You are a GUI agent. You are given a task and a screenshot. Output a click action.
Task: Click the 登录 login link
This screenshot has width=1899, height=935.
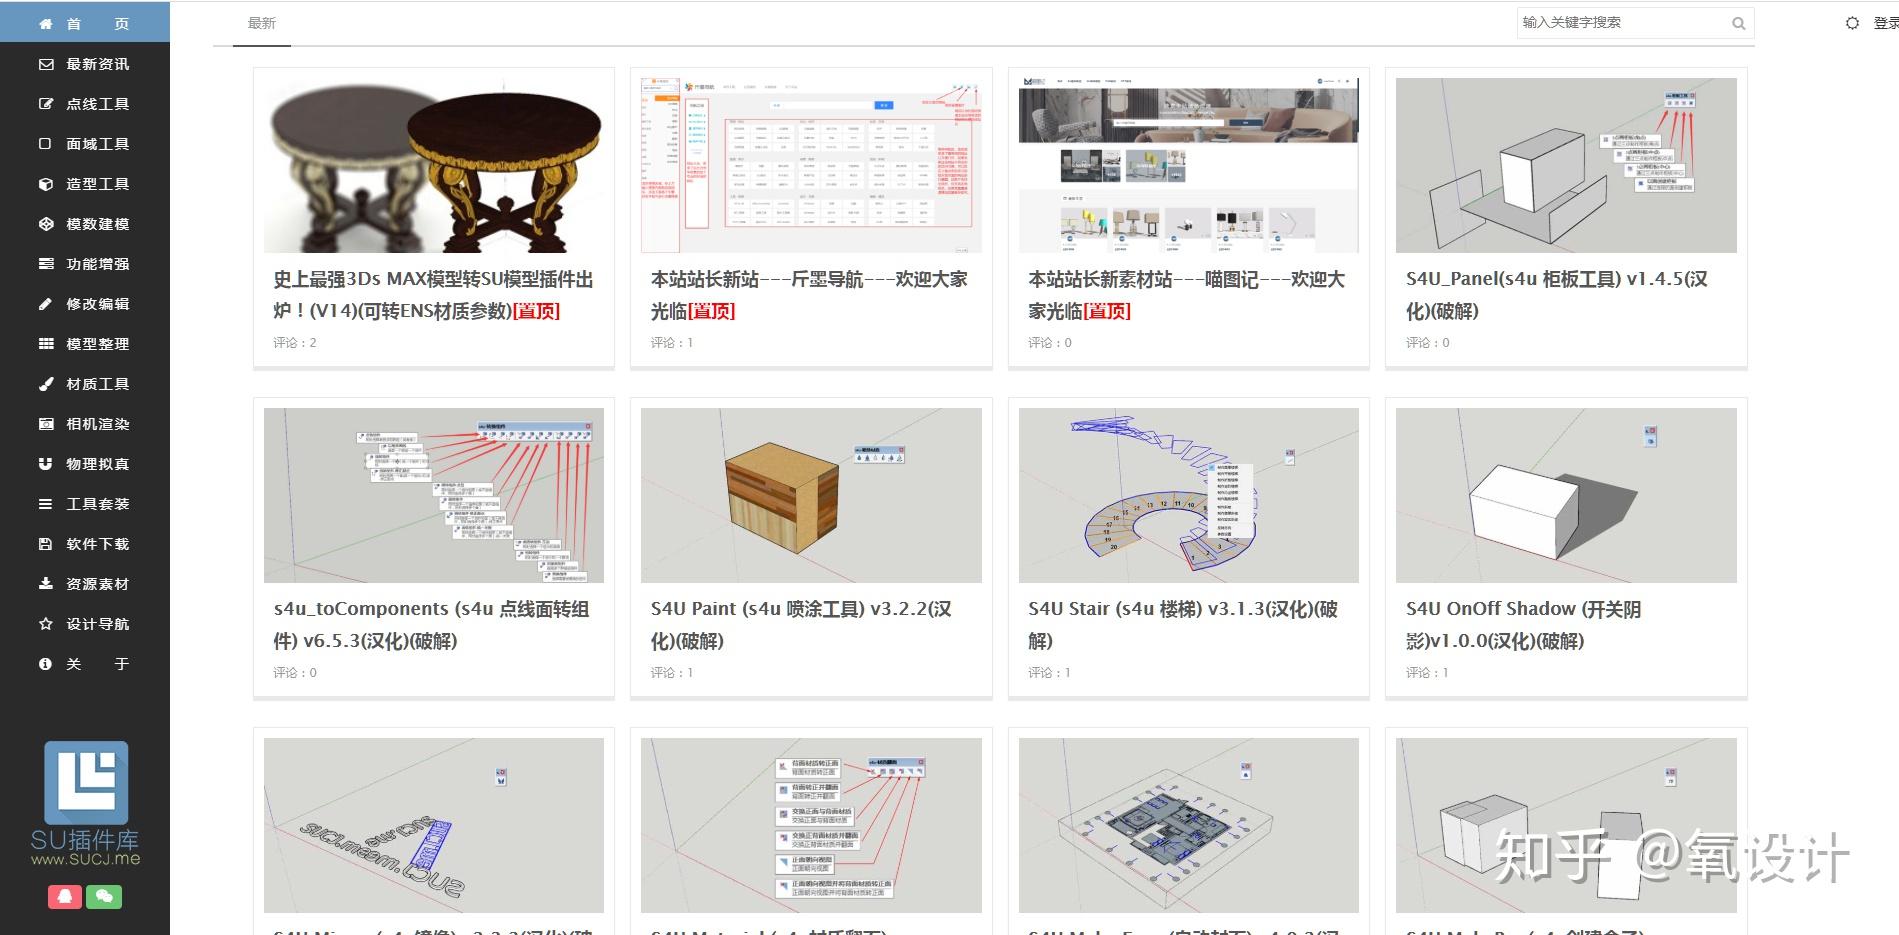1885,23
